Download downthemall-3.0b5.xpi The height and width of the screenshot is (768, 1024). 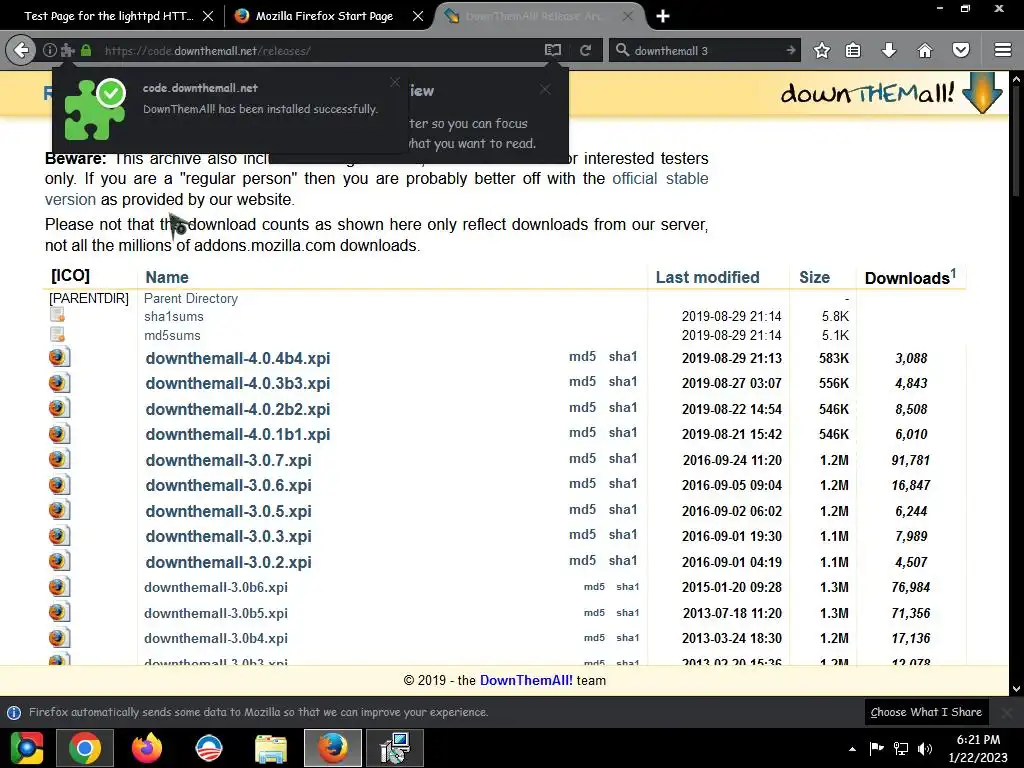[x=216, y=613]
